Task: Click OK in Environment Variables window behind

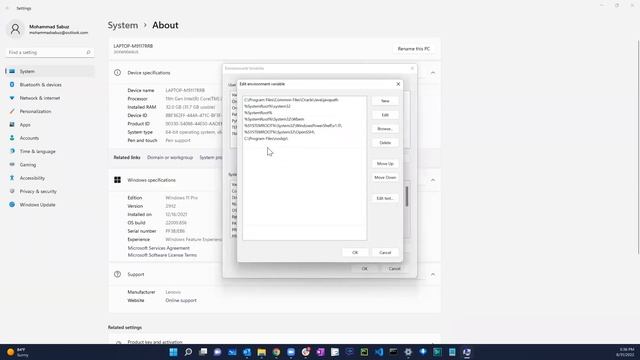Action: coord(364,269)
